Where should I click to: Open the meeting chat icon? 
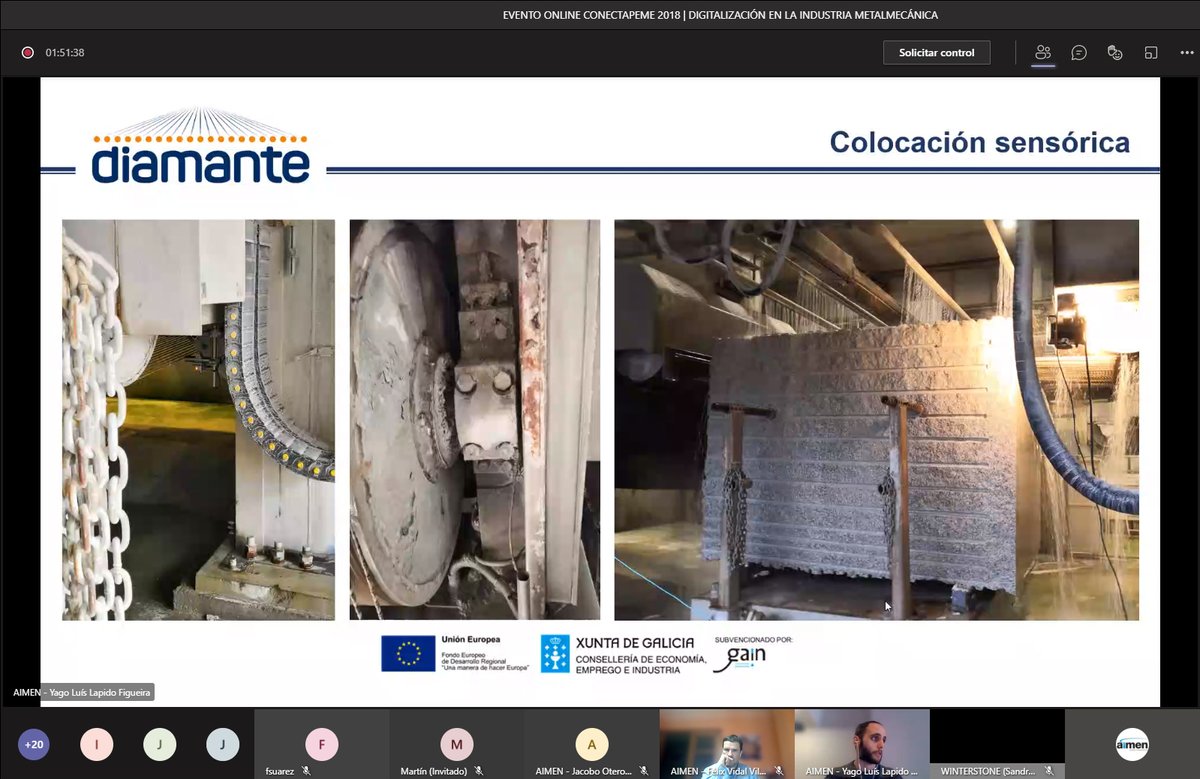tap(1079, 52)
